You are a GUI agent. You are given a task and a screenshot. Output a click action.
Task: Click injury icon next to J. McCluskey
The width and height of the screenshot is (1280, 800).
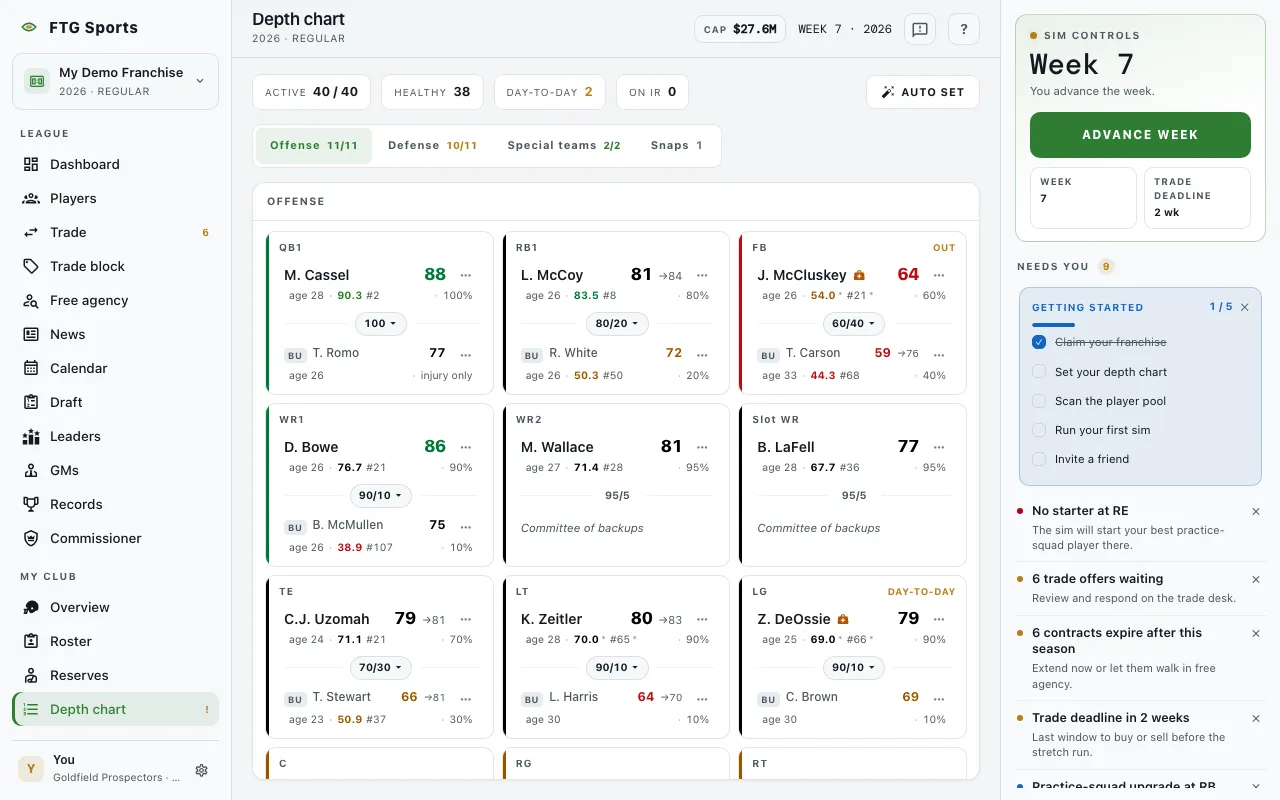pyautogui.click(x=858, y=275)
